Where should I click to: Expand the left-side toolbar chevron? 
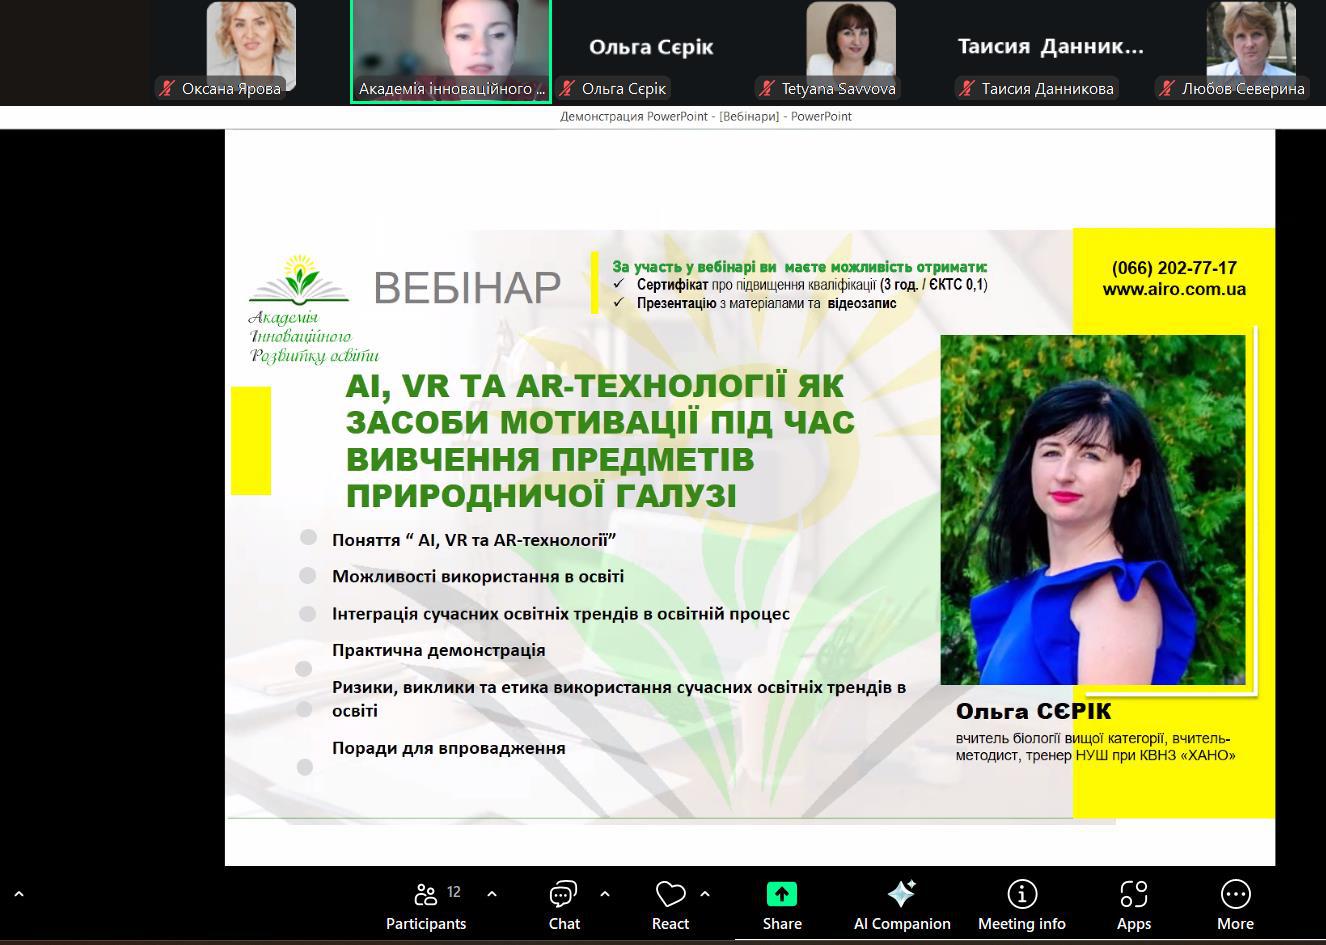point(18,895)
